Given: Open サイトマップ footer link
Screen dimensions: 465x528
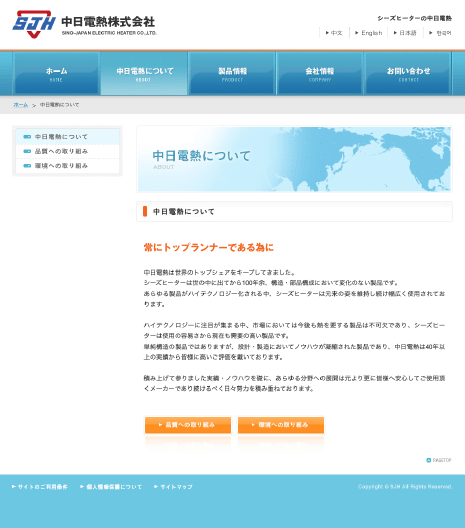Looking at the screenshot, I should coord(173,487).
